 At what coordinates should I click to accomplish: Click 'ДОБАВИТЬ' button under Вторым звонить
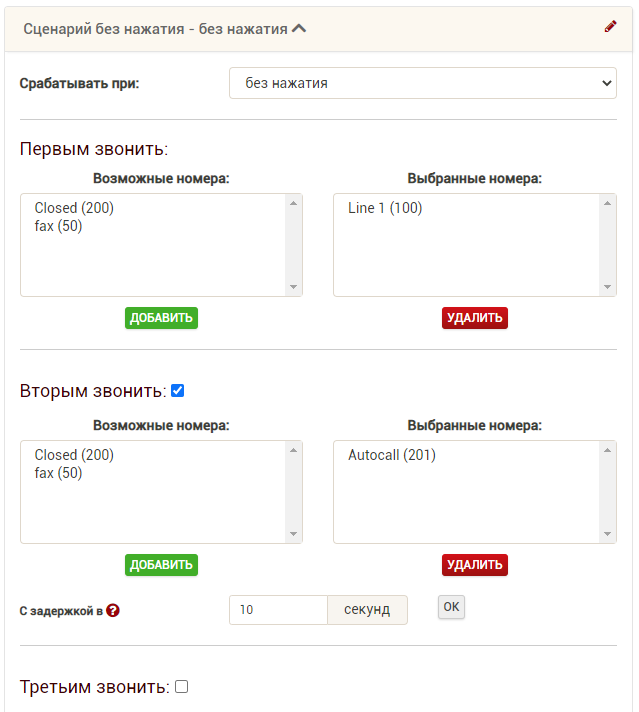(x=161, y=565)
